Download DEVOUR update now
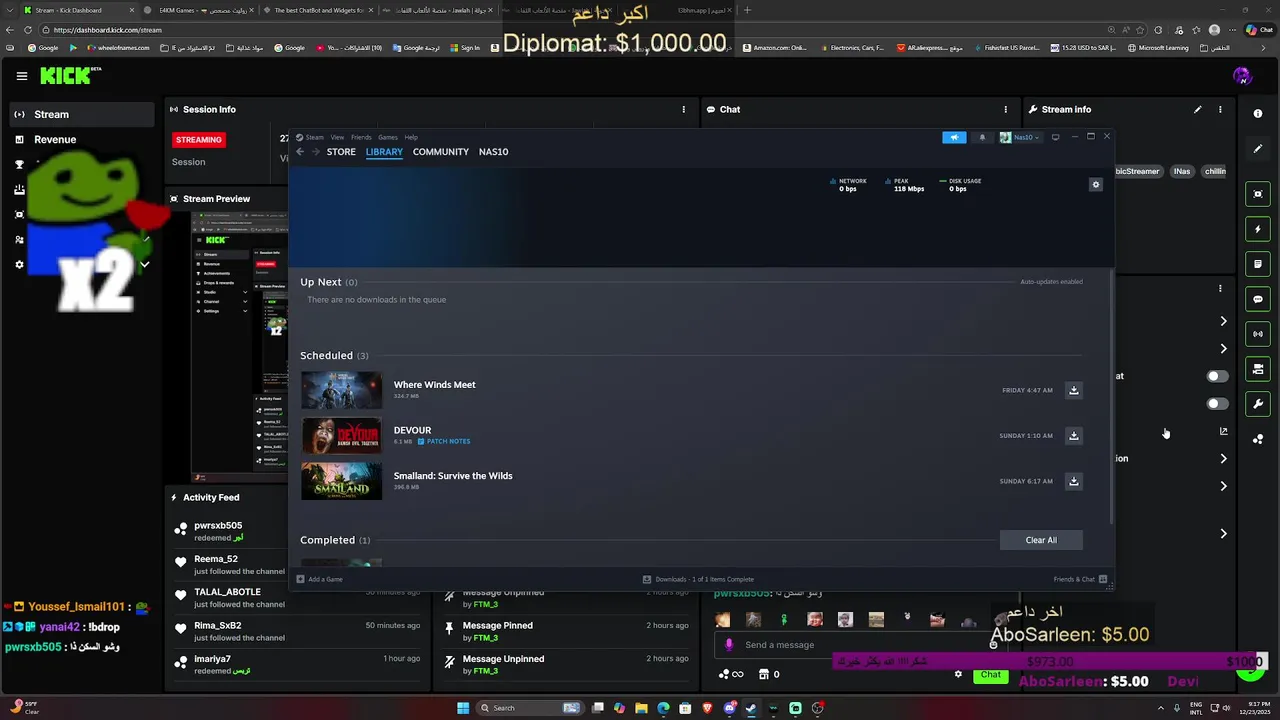The width and height of the screenshot is (1280, 720). (x=1074, y=435)
